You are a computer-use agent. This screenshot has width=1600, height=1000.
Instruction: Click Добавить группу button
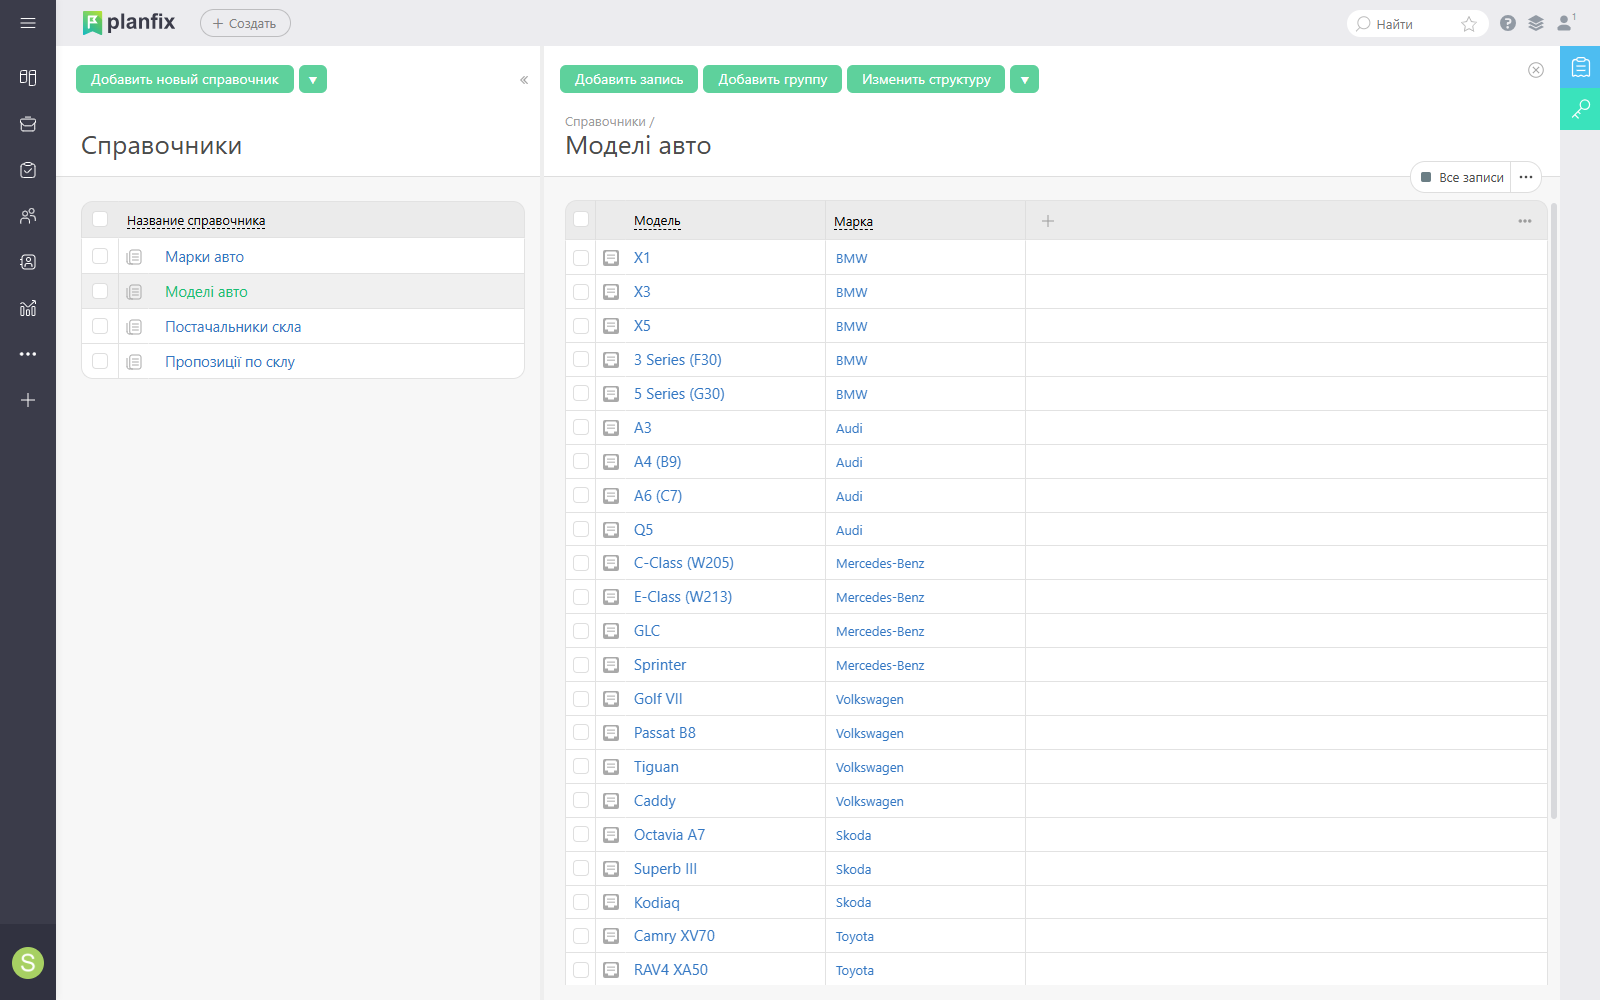[773, 79]
